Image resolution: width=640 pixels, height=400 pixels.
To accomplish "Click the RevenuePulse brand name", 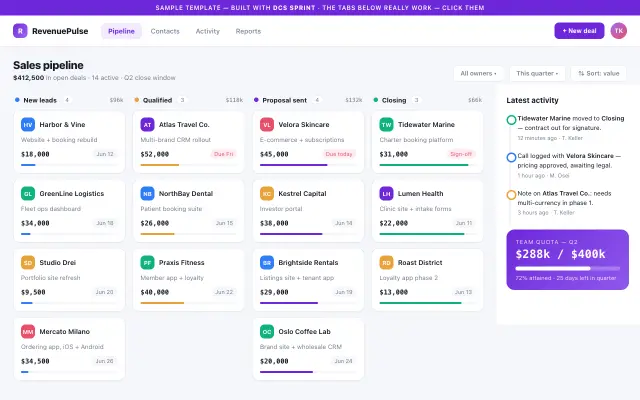I will (60, 31).
